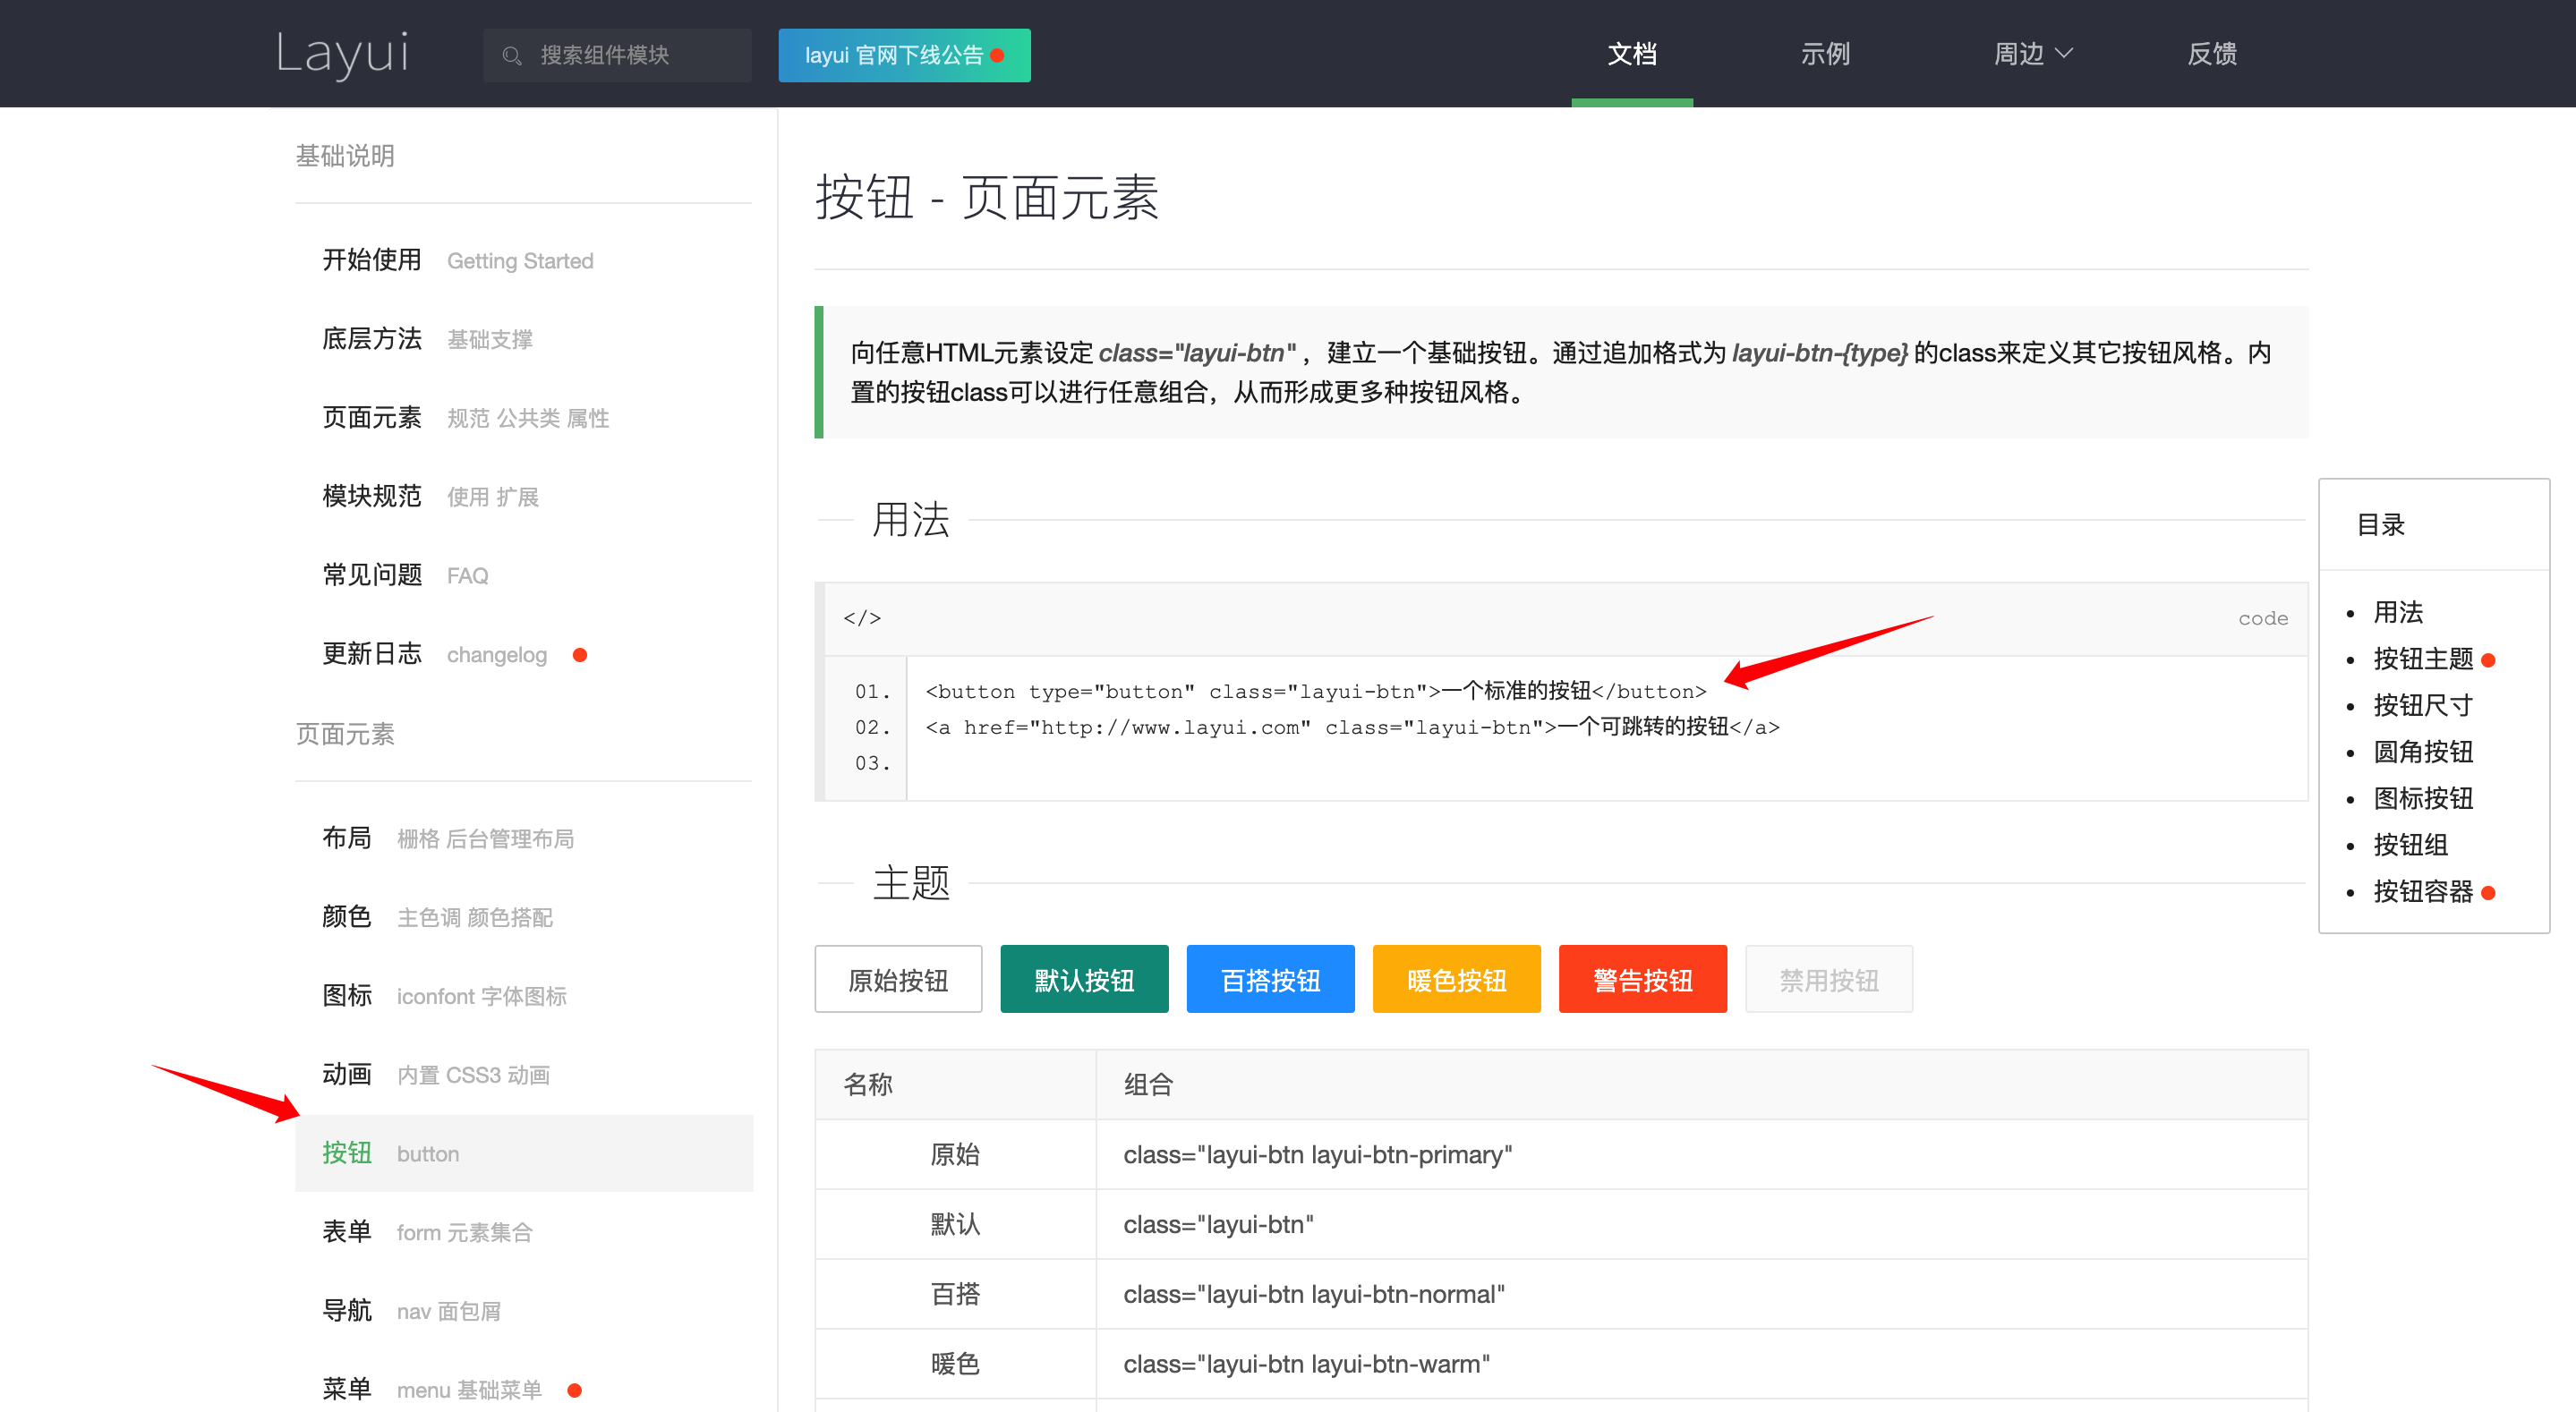Select the 按钮 button sidebar item
This screenshot has width=2576, height=1412.
point(523,1153)
